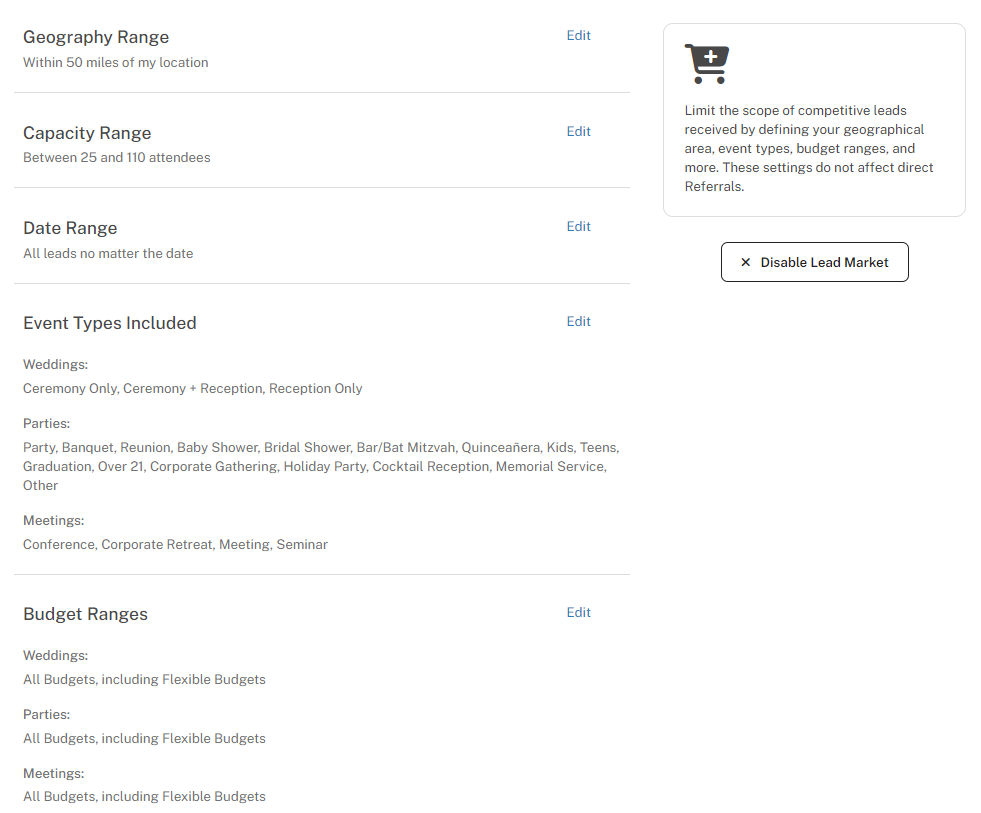Screen dimensions: 981x813
Task: Click the 'Within 50 miles of my location' text
Action: [116, 63]
